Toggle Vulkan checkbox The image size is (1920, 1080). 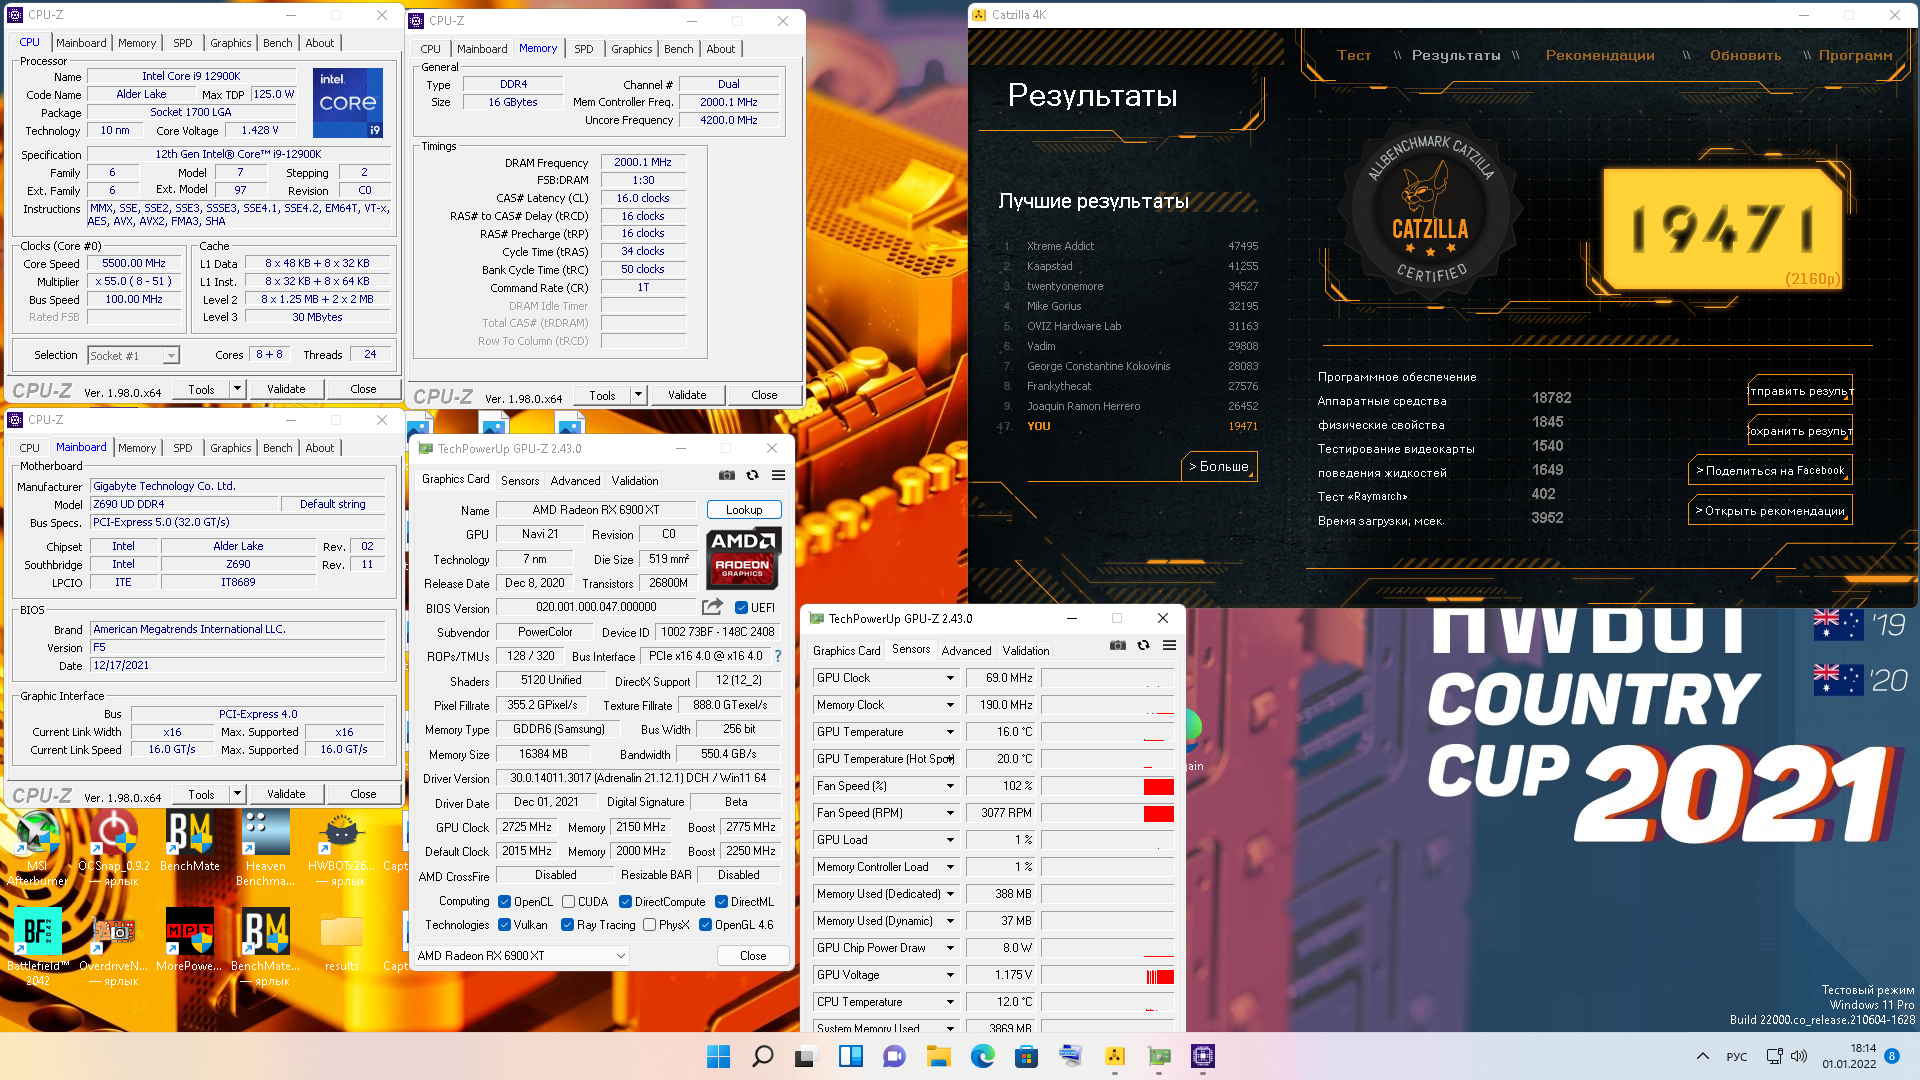pyautogui.click(x=505, y=924)
